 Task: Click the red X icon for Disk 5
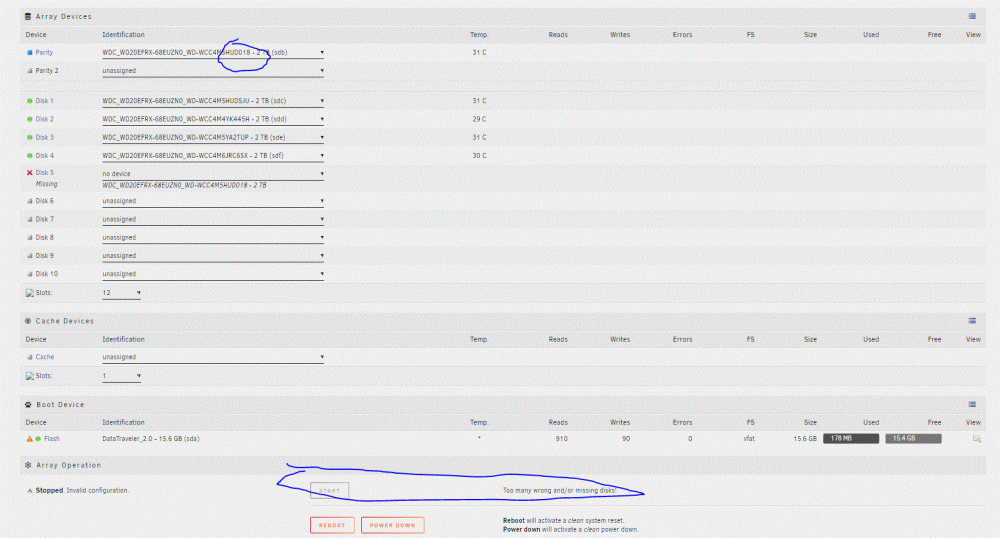pyautogui.click(x=29, y=173)
